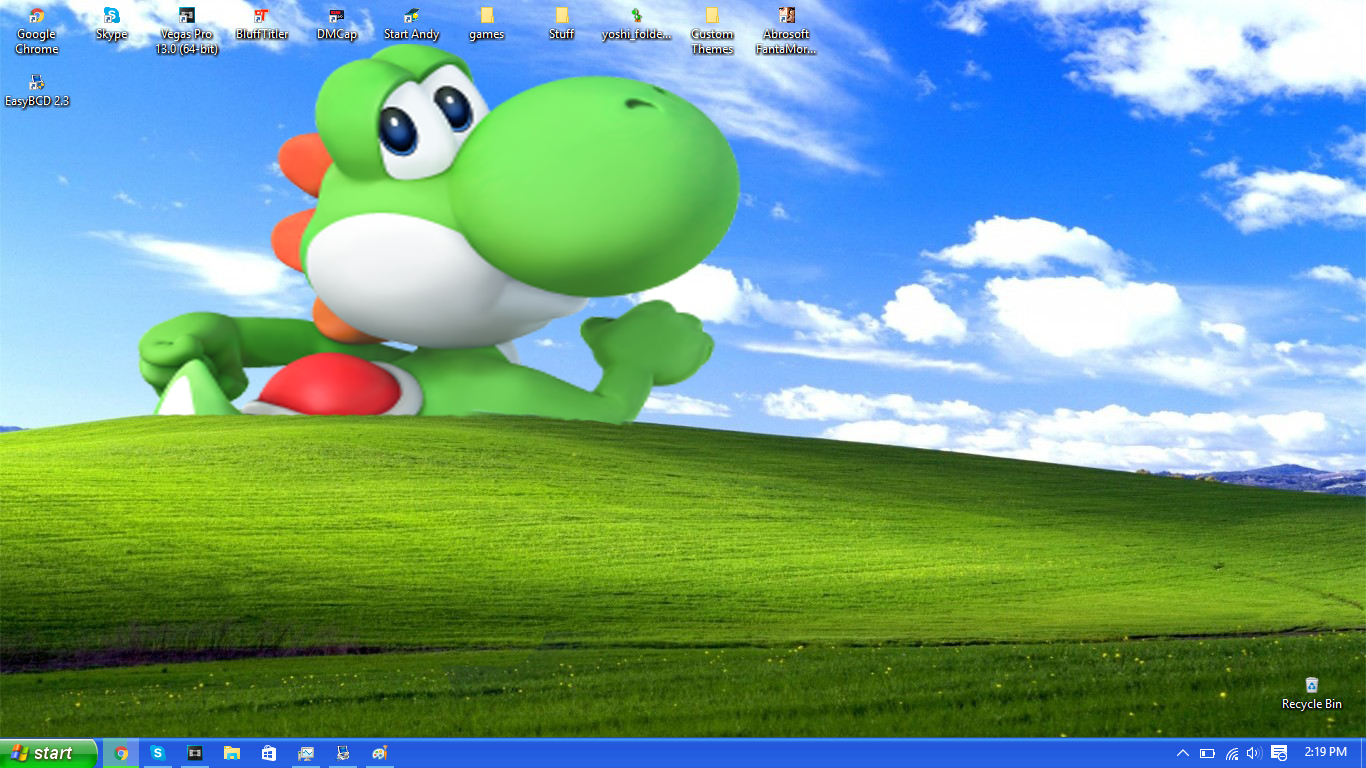Open the Action Center notifications icon

1279,753
